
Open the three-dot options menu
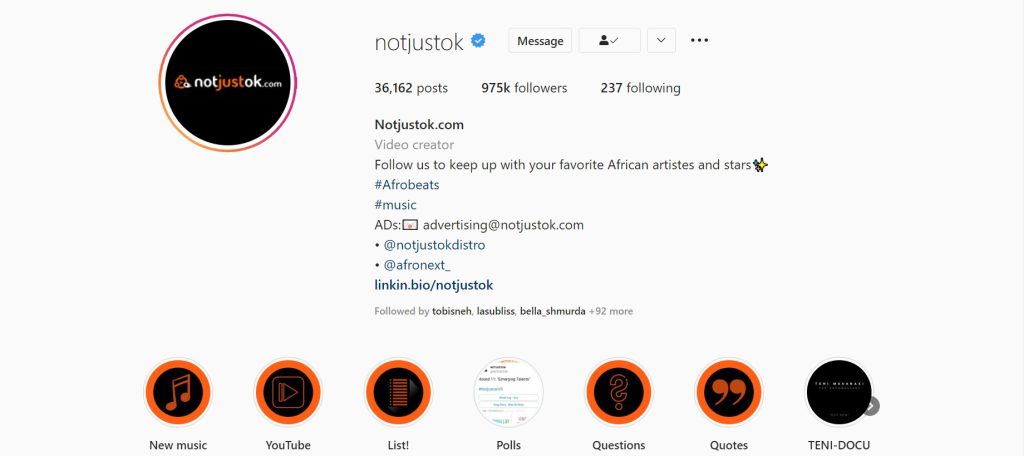(699, 41)
